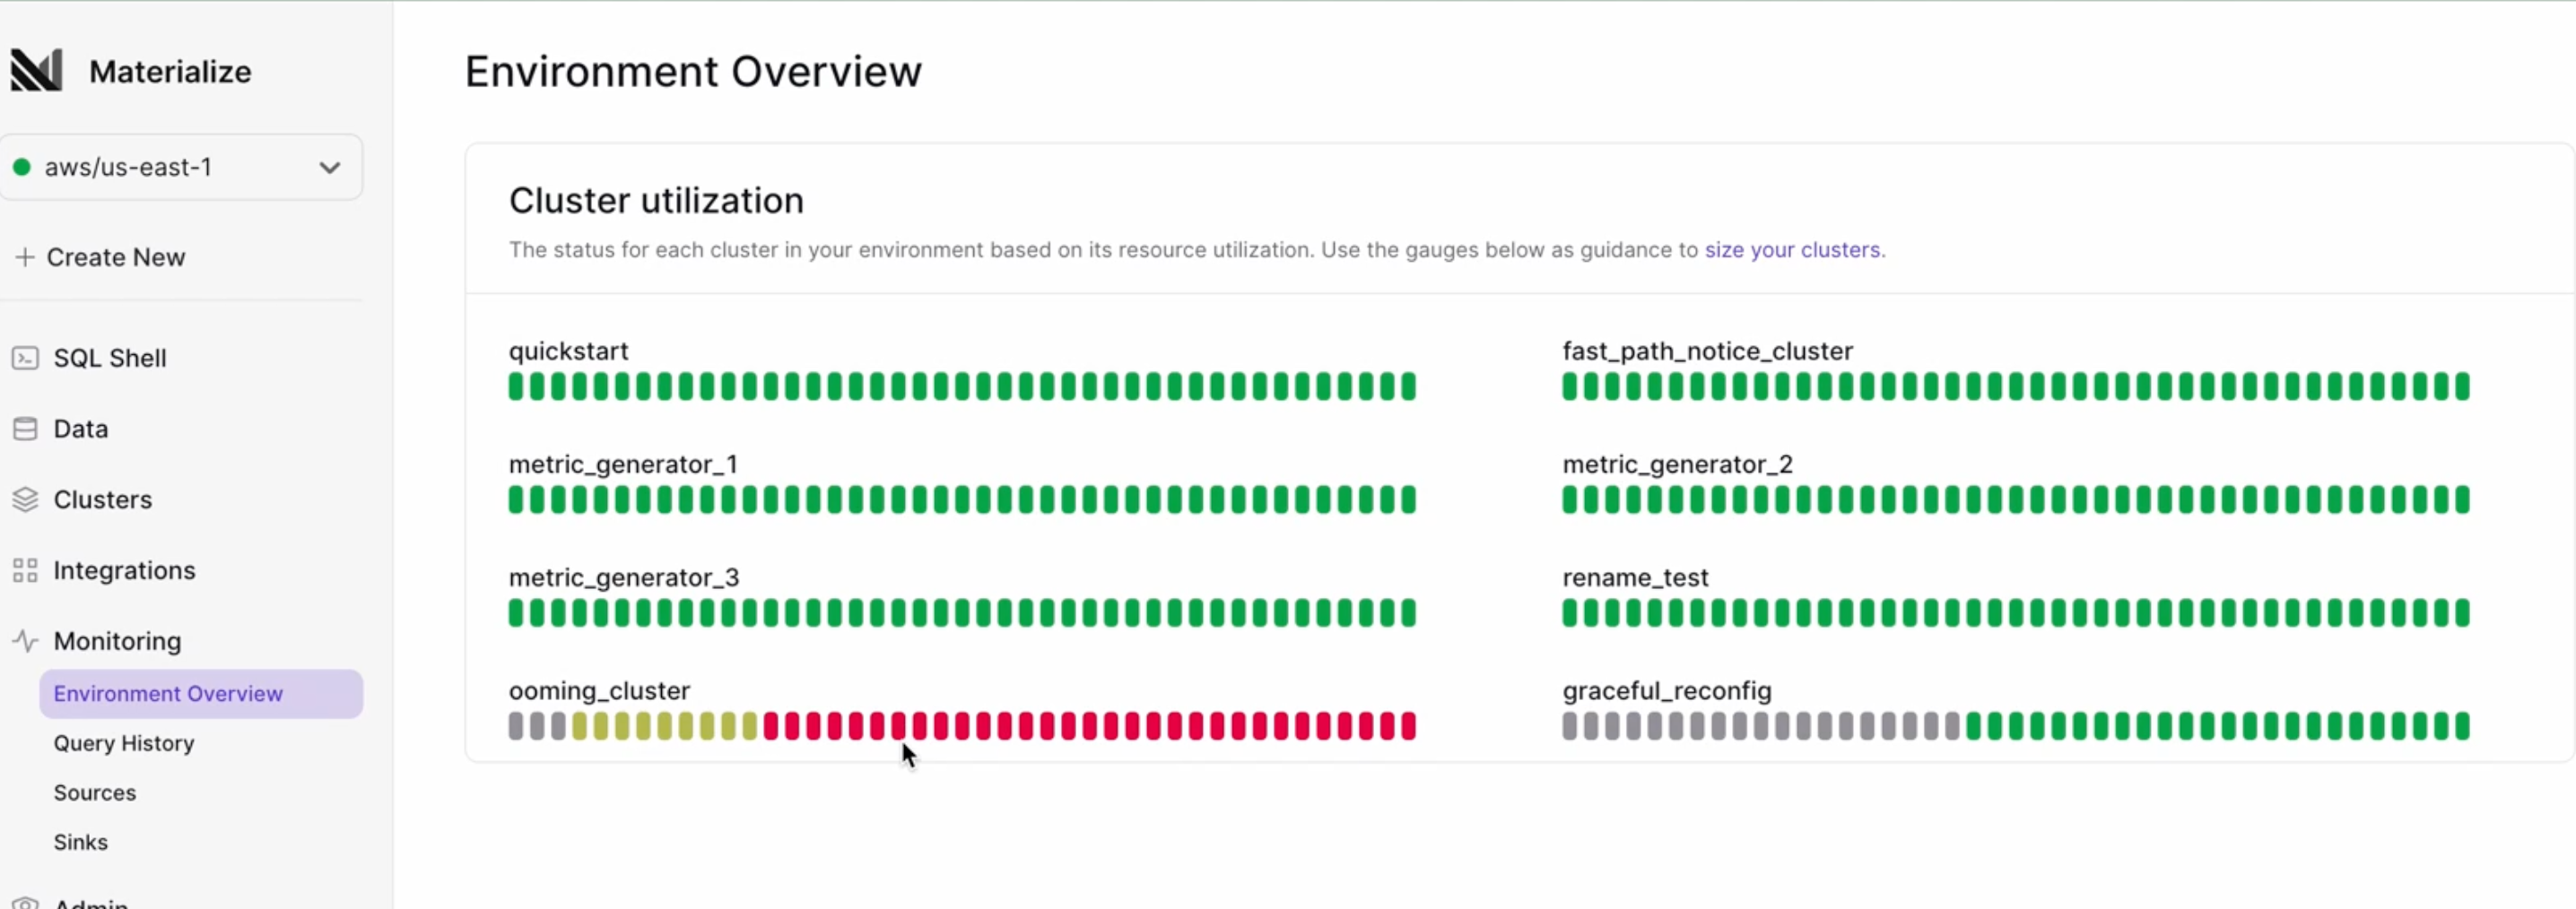Screen dimensions: 2576x909
Task: Expand the region selector chevron arrow
Action: point(329,167)
